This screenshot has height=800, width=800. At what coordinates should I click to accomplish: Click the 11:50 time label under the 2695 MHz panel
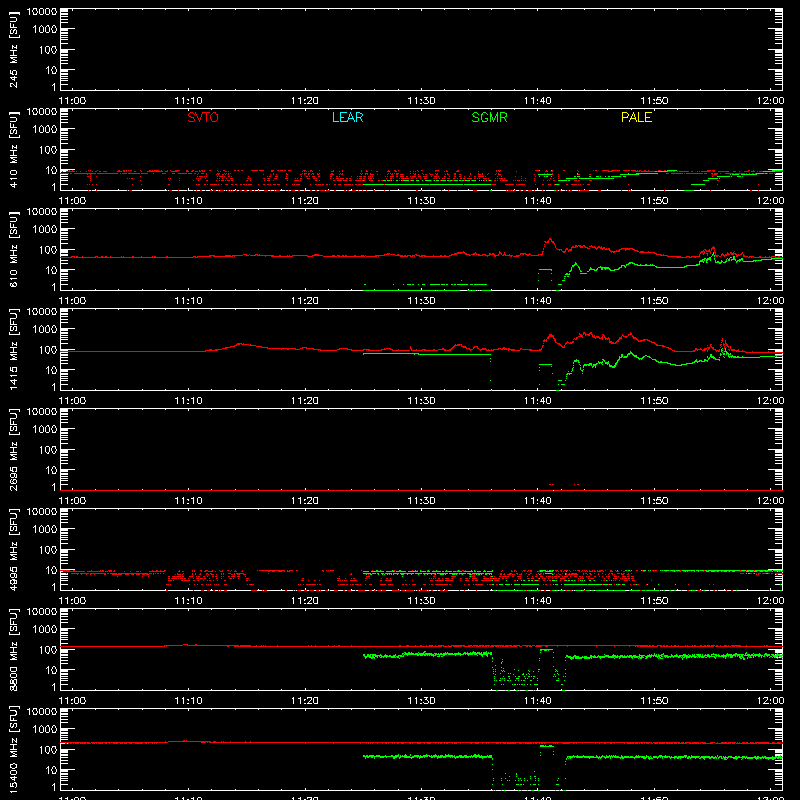tap(654, 501)
